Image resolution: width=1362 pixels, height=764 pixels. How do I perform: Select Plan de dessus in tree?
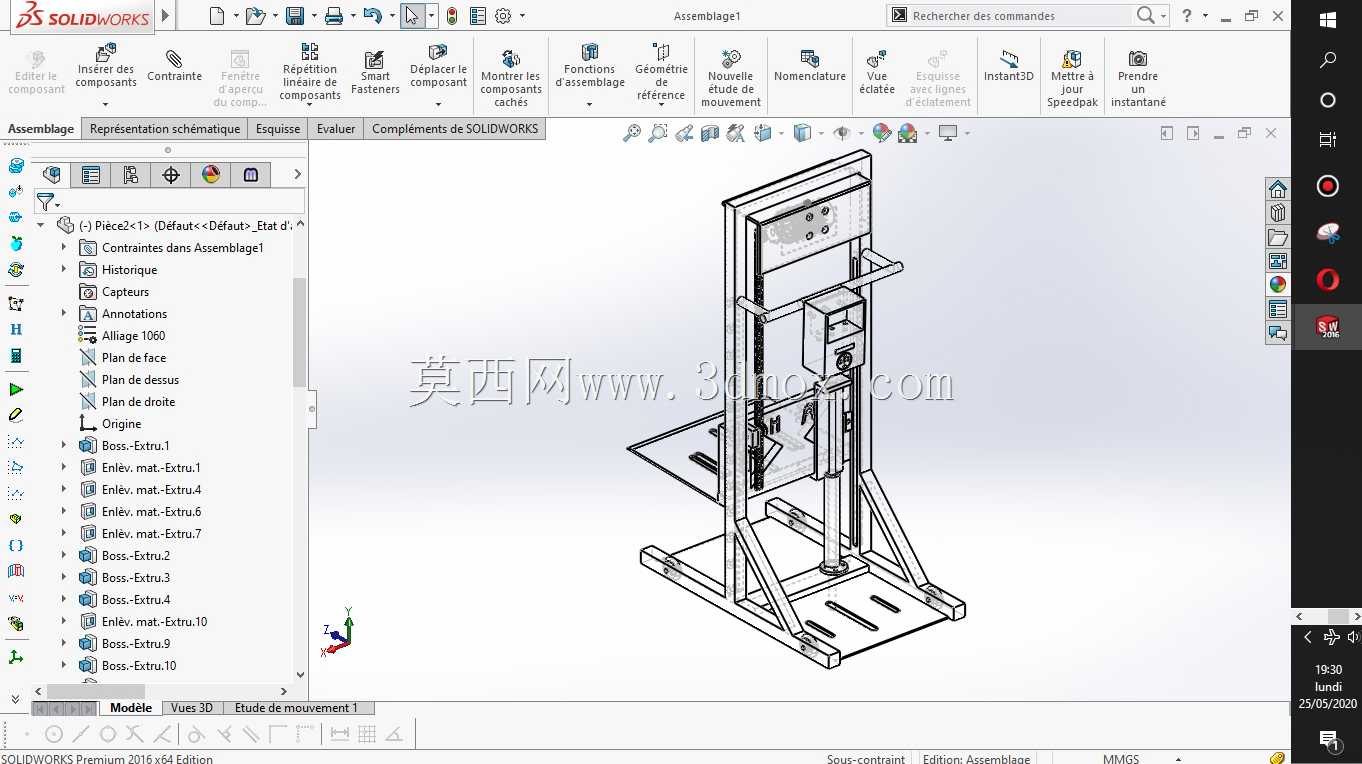click(x=140, y=379)
